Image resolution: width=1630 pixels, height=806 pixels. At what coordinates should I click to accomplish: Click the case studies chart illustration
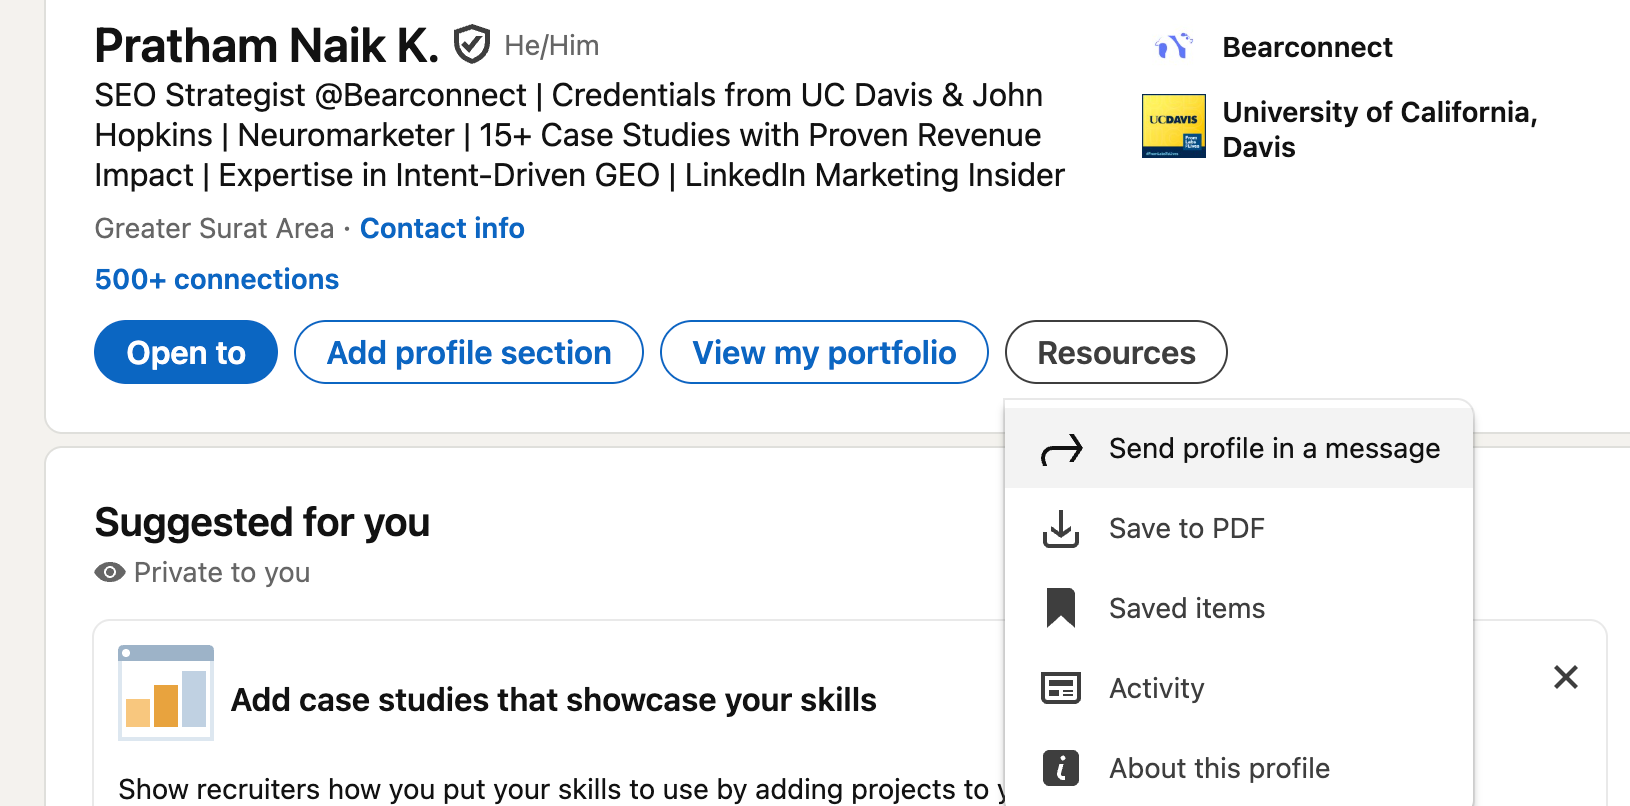166,692
